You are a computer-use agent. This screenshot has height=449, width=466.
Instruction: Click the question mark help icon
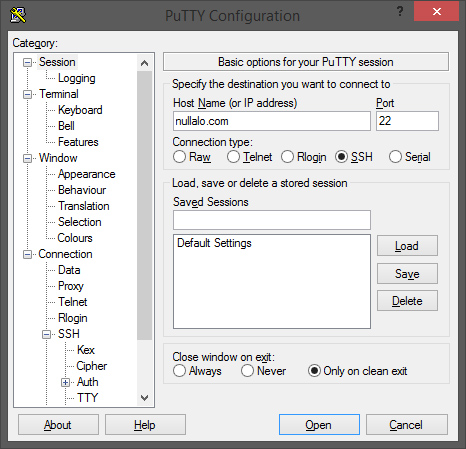point(400,12)
